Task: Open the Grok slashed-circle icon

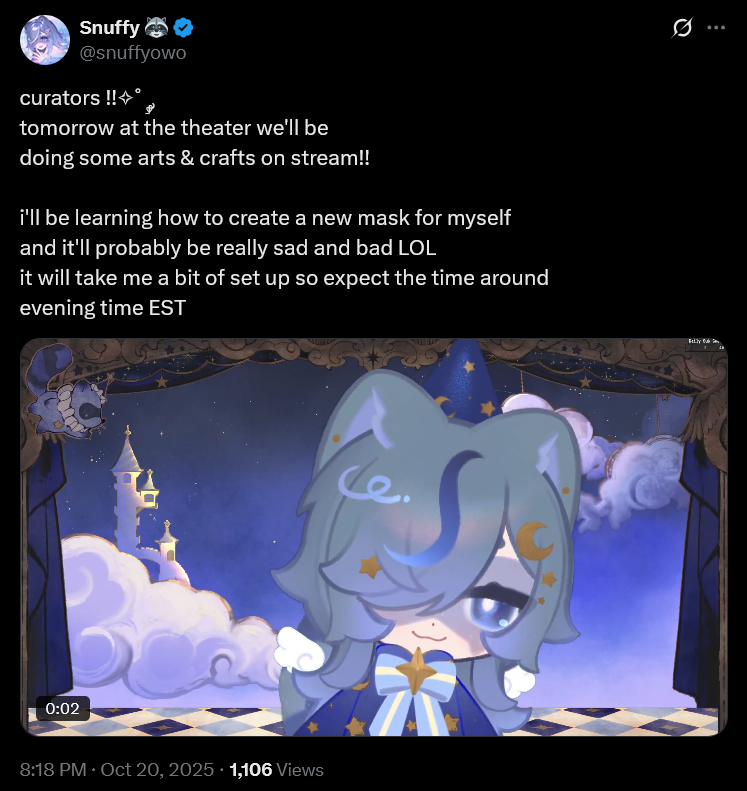Action: tap(681, 27)
